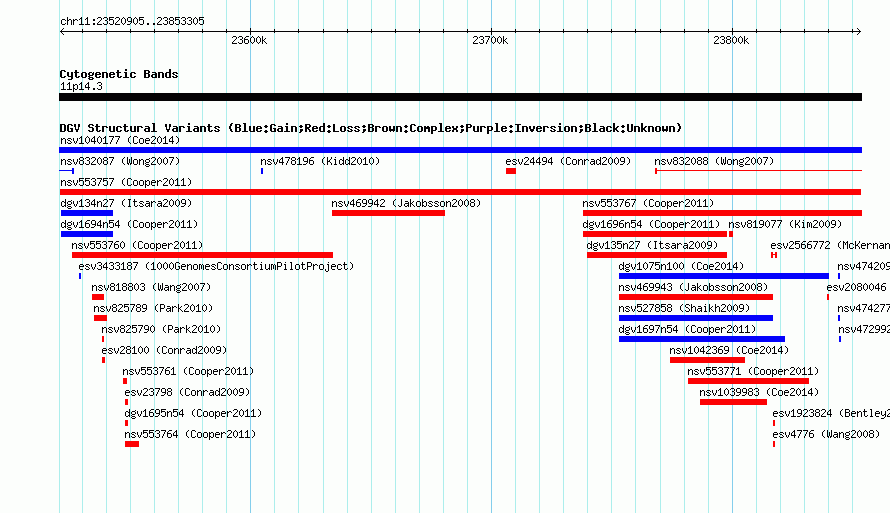Select the blue dgv1075n100 gain bar
This screenshot has width=890, height=513.
pyautogui.click(x=724, y=276)
